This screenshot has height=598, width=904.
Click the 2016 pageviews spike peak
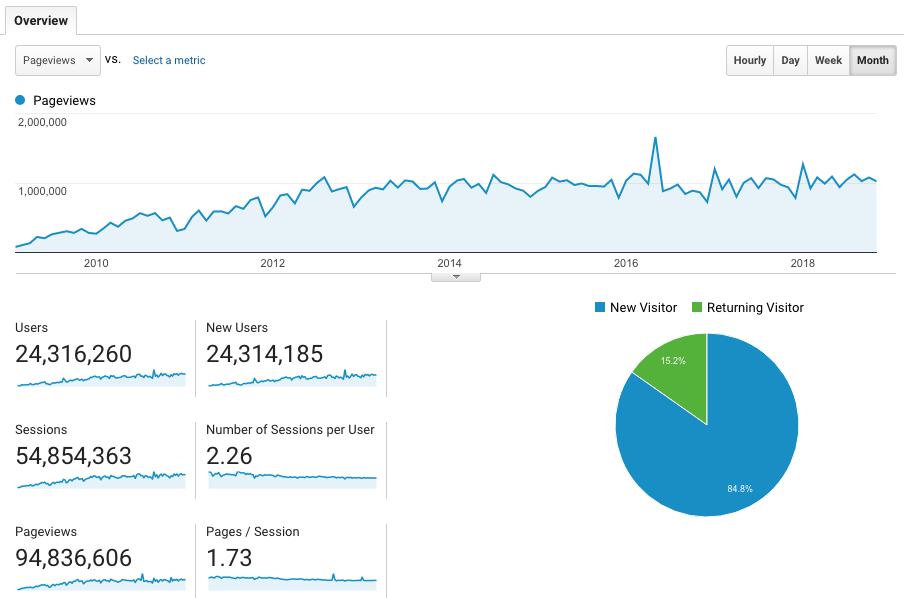(x=655, y=138)
